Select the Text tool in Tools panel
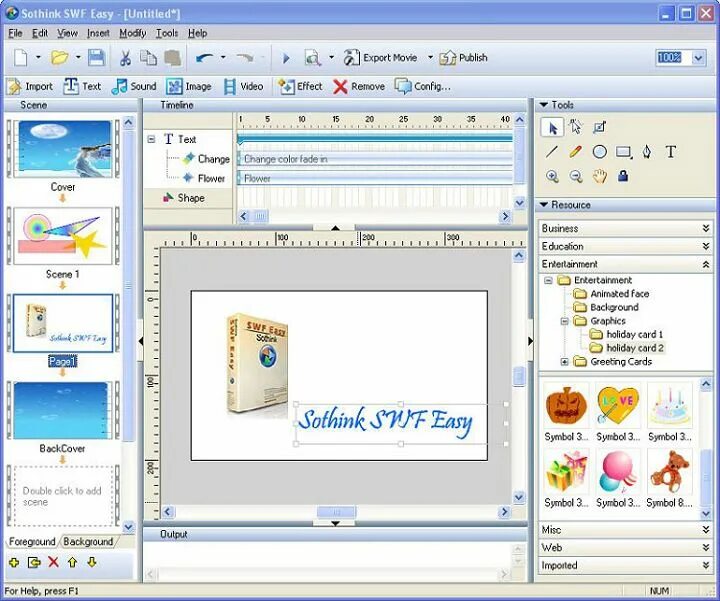The width and height of the screenshot is (720, 601). pos(670,152)
